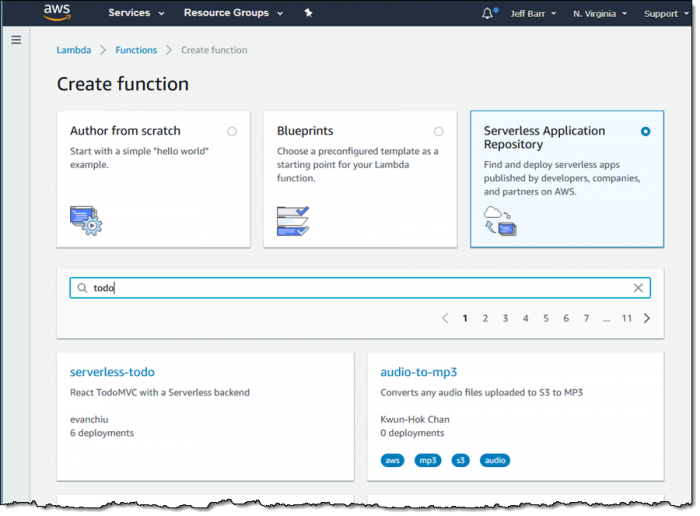Viewport: 700px width, 516px height.
Task: Select Serverless Application Repository radio button
Action: [x=646, y=131]
